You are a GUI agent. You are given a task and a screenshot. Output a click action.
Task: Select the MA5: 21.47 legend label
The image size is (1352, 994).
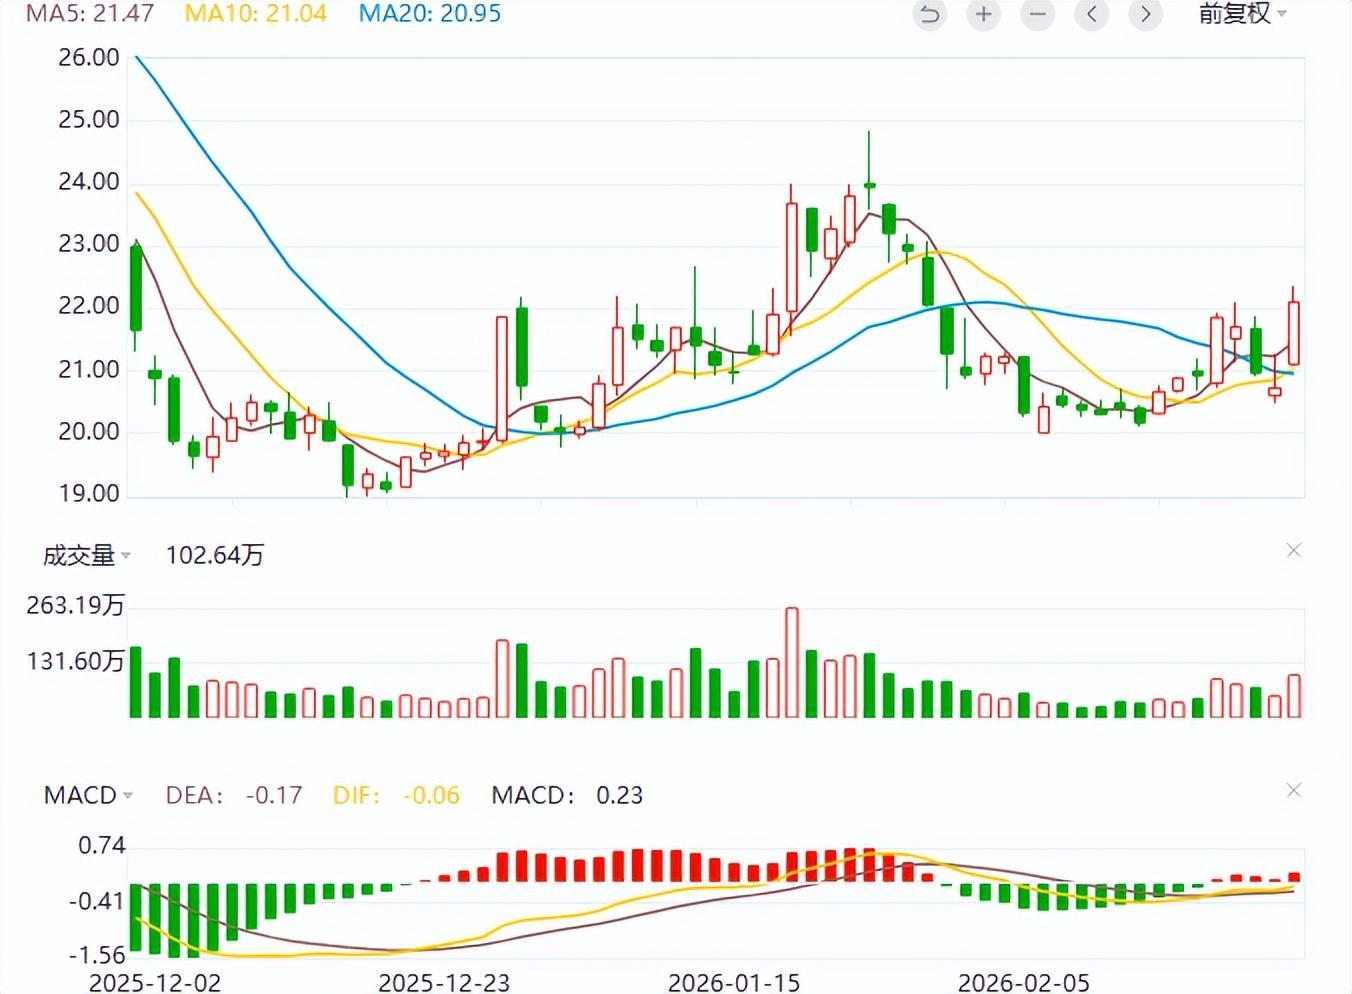click(x=90, y=14)
